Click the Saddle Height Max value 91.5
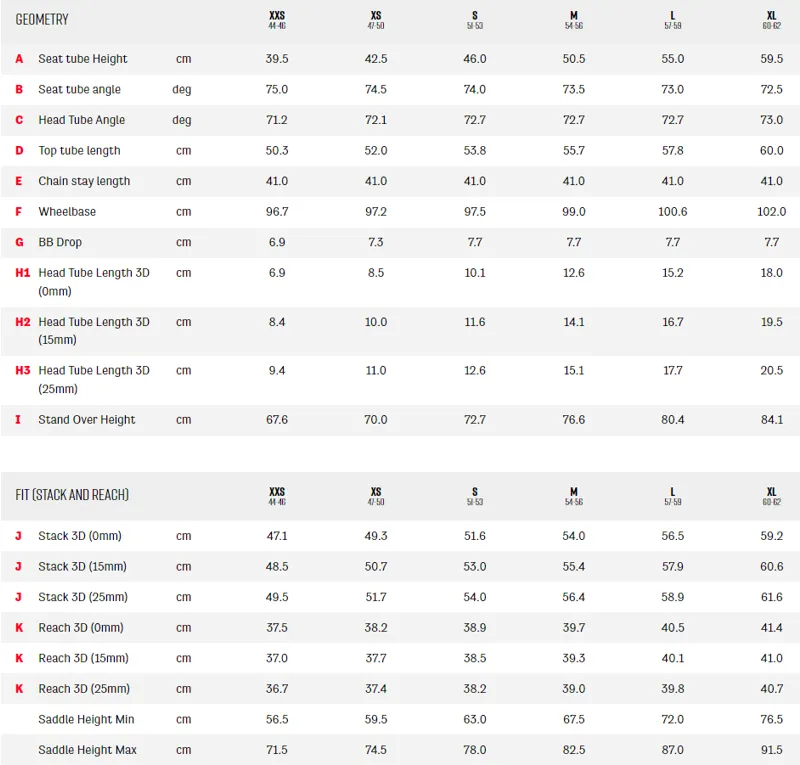The height and width of the screenshot is (765, 800). tap(771, 750)
